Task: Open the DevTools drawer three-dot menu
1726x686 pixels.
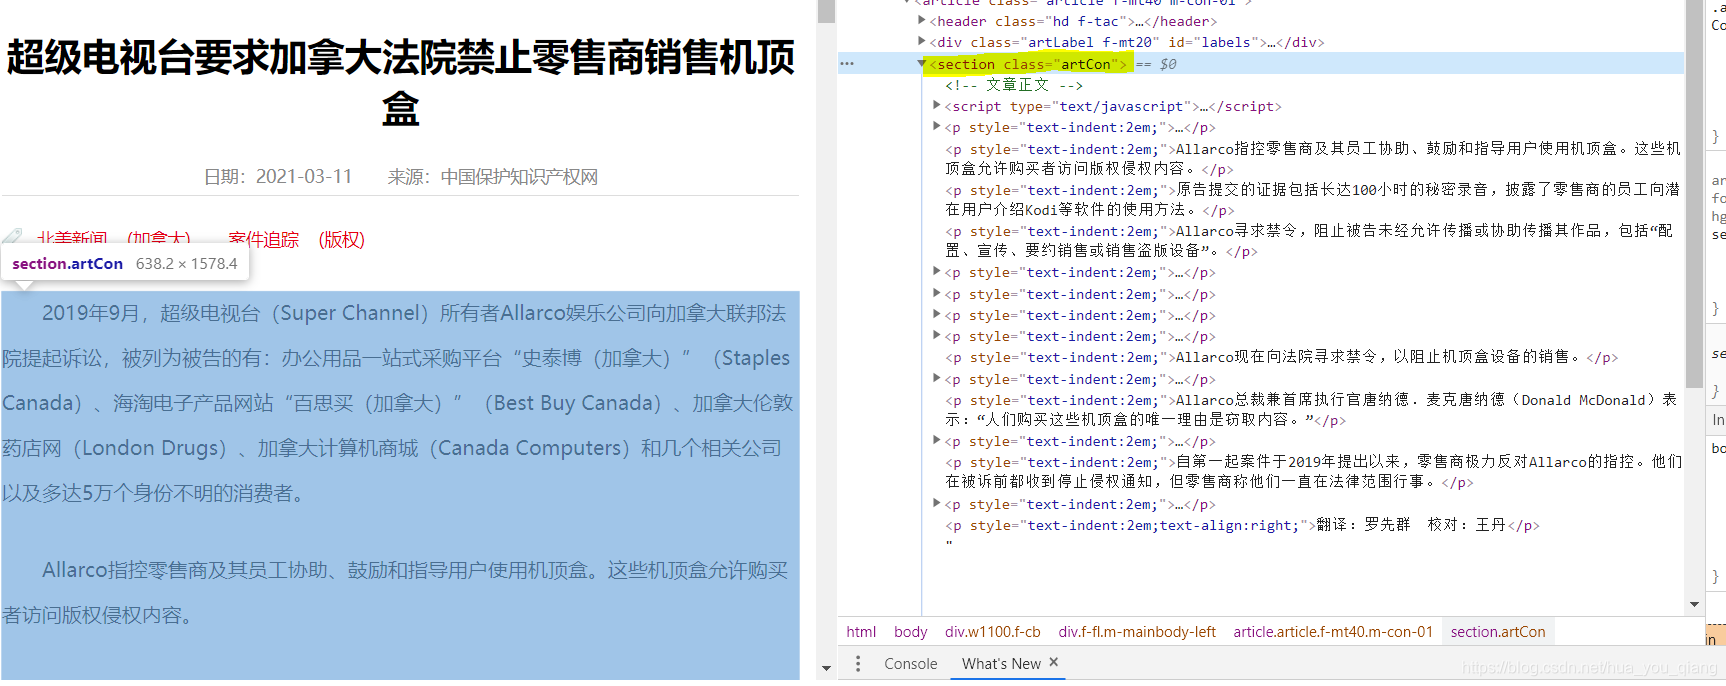Action: 858,663
